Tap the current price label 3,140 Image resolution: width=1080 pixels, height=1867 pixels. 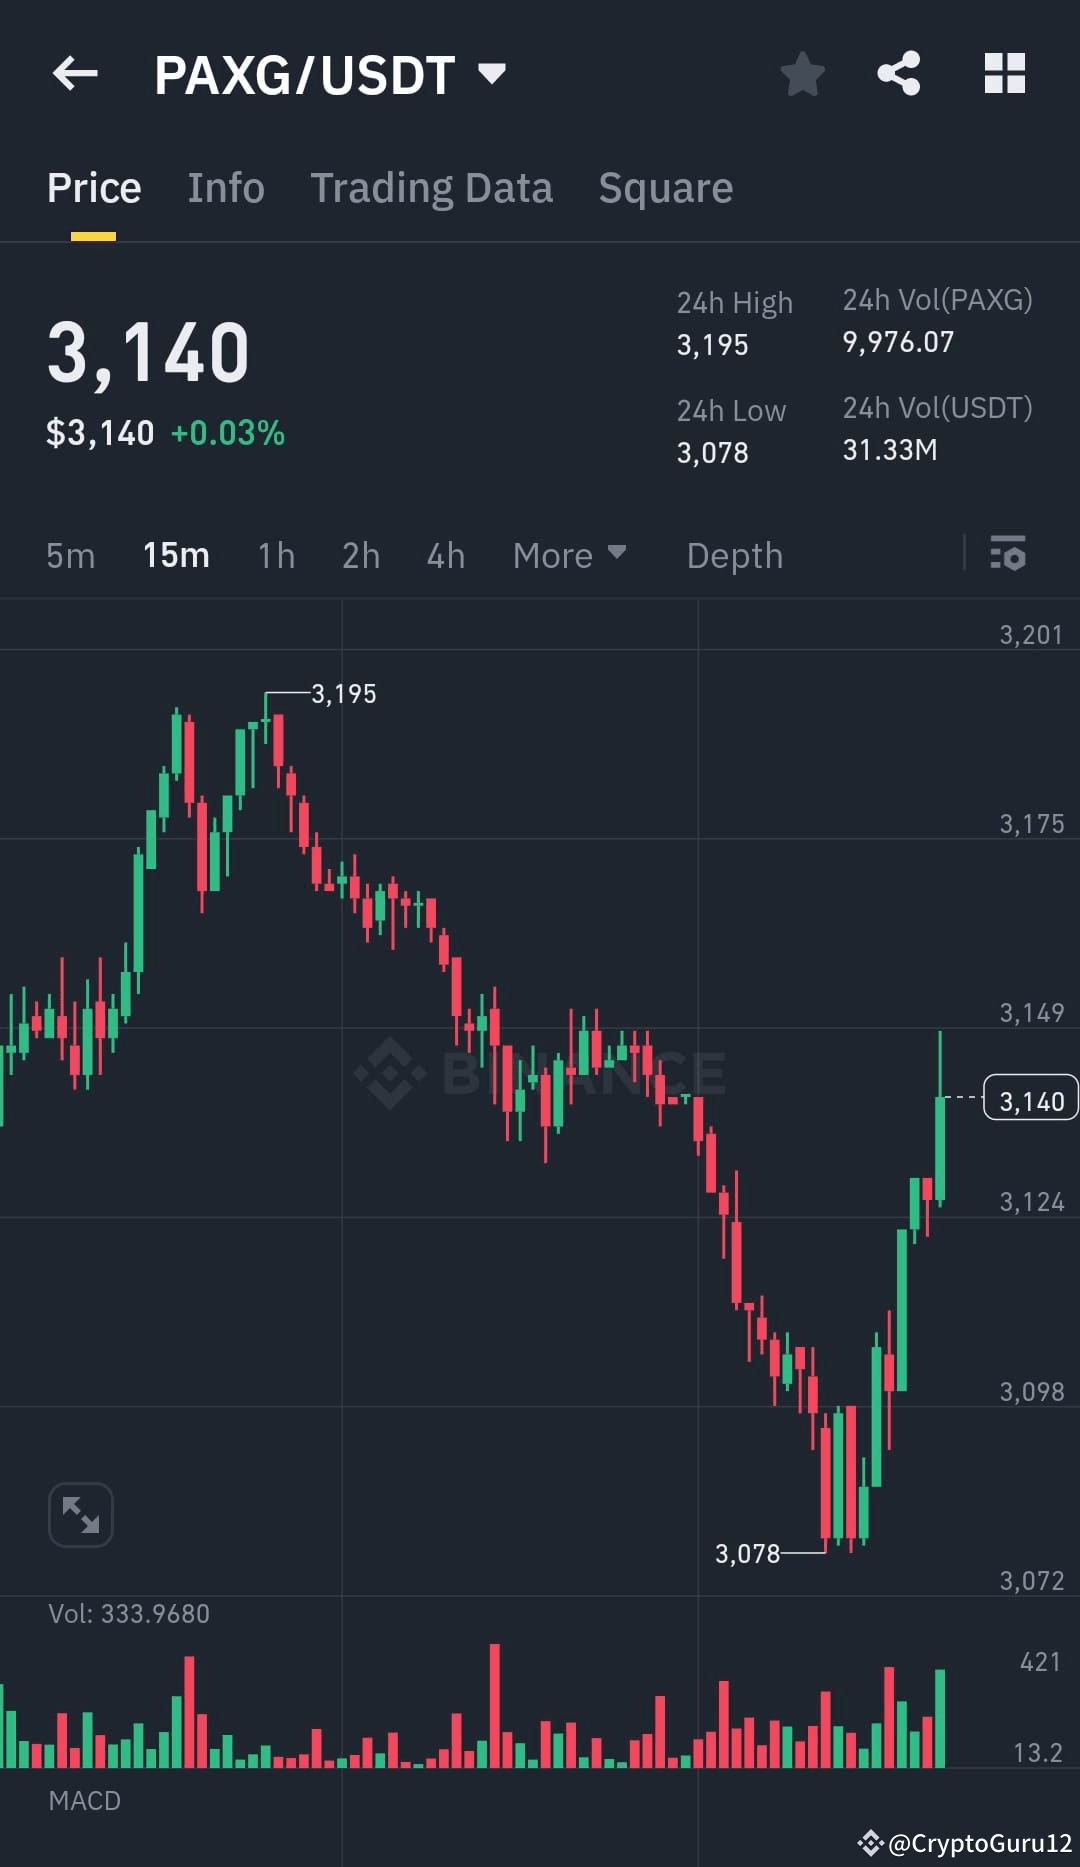[x=1030, y=1099]
